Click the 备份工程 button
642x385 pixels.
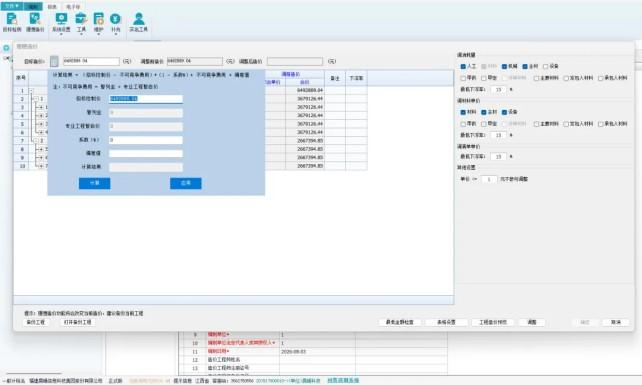tap(36, 322)
